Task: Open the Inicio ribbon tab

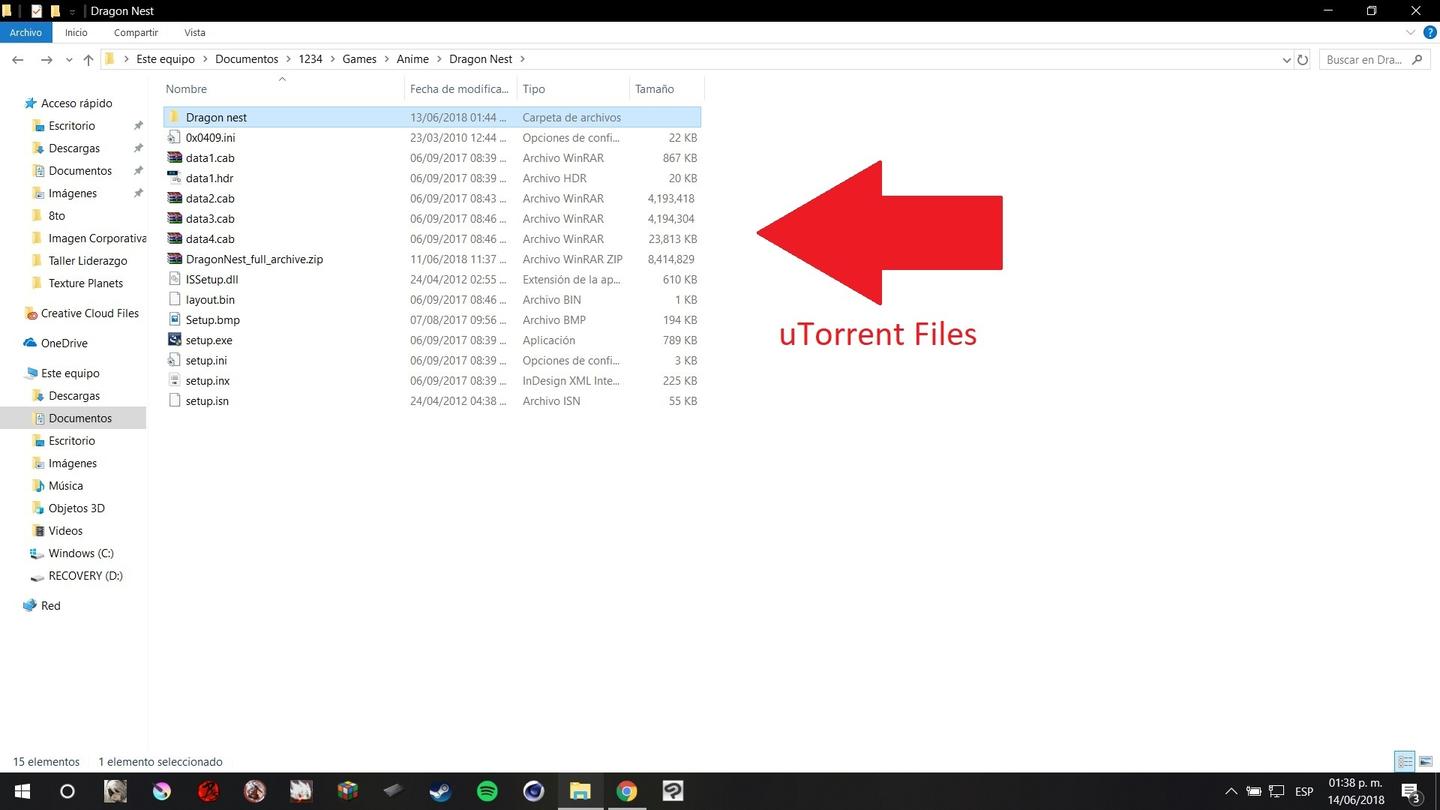Action: [x=76, y=32]
